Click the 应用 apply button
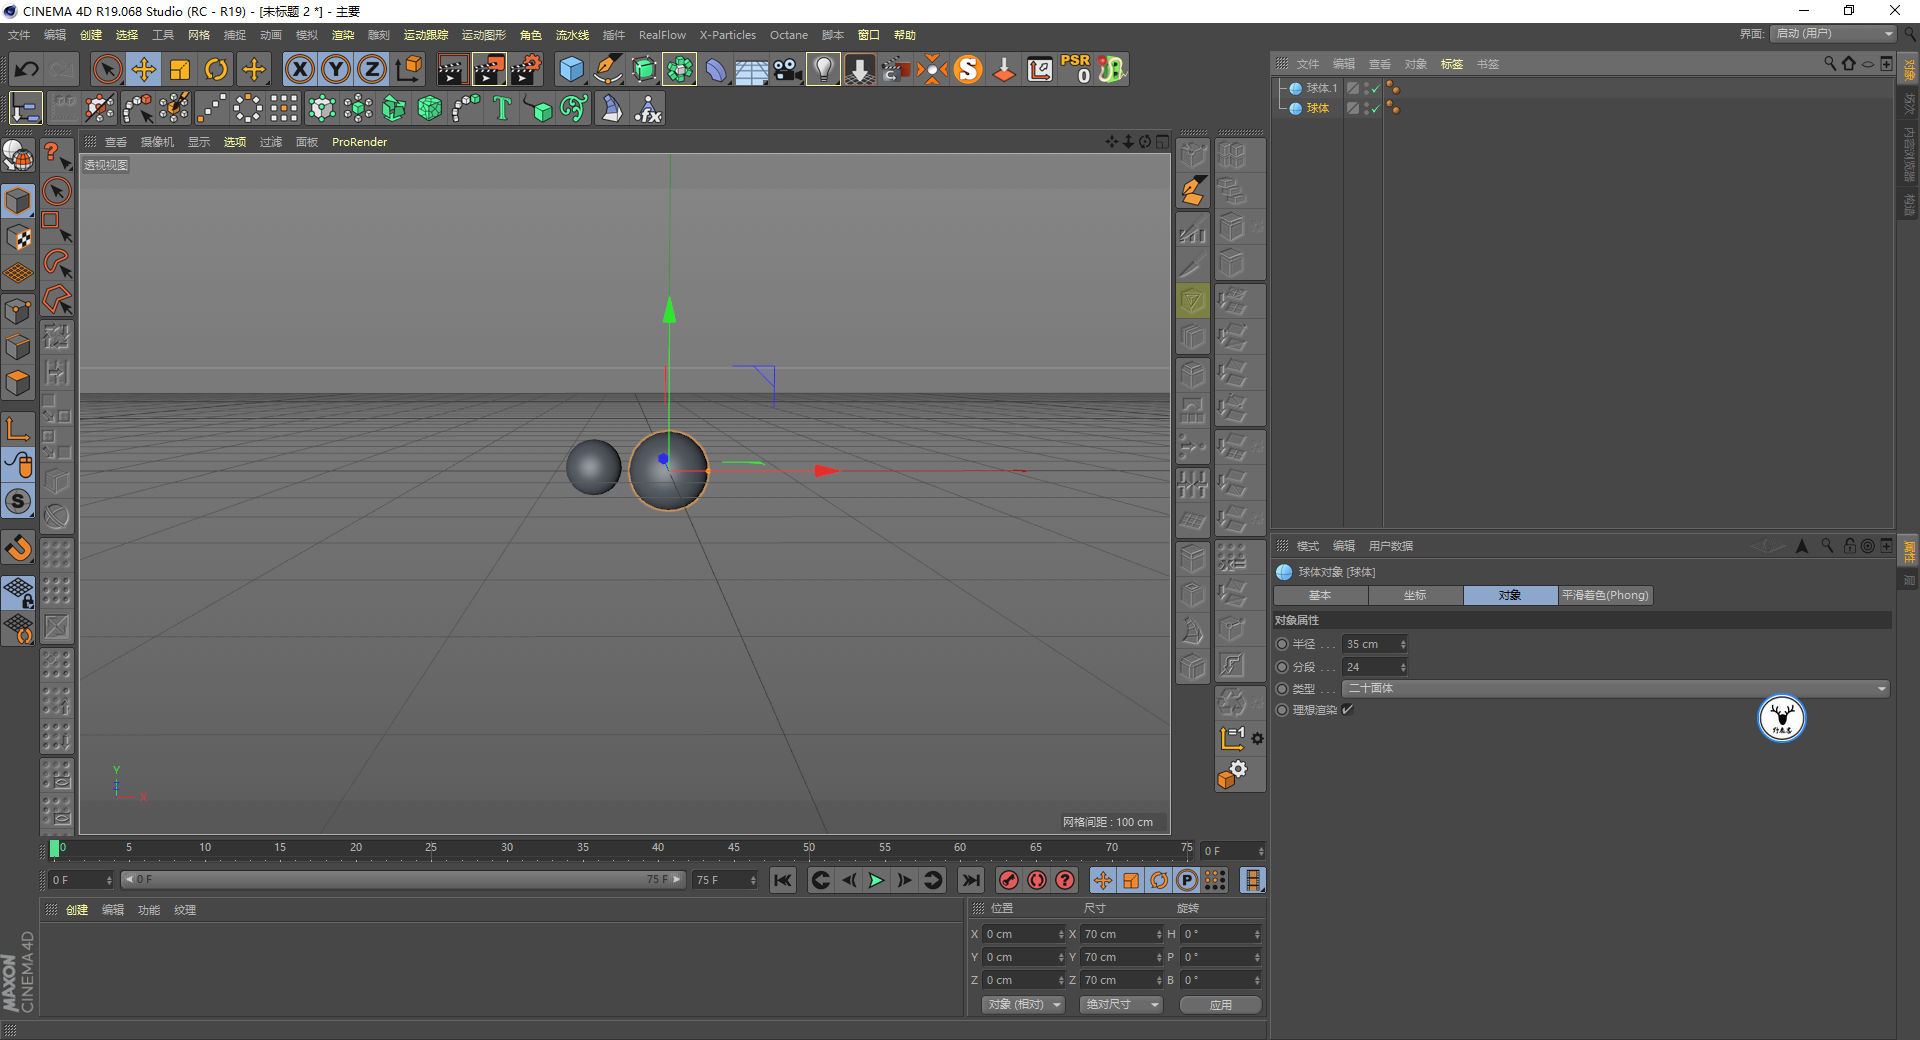 [x=1220, y=1005]
